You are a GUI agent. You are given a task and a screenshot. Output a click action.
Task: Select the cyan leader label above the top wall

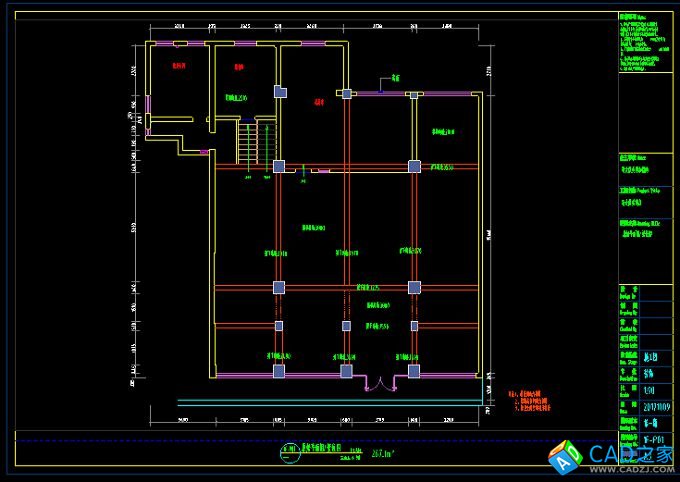[x=395, y=76]
